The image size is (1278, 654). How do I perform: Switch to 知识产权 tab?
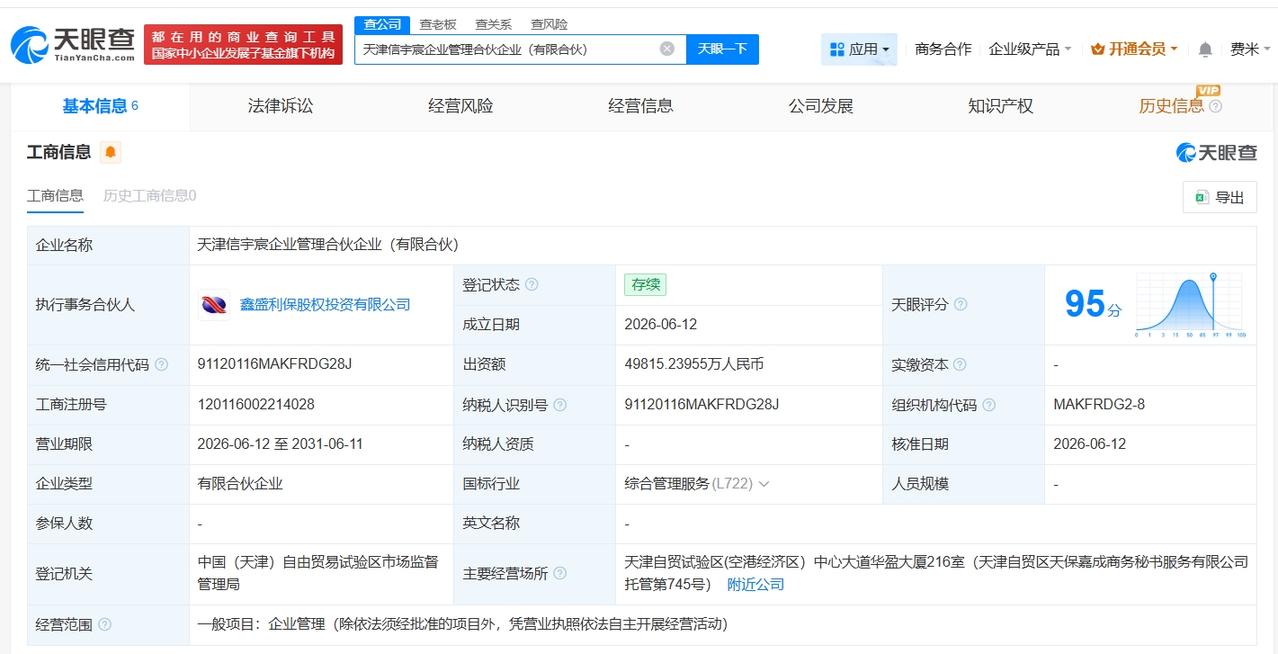pyautogui.click(x=1000, y=106)
